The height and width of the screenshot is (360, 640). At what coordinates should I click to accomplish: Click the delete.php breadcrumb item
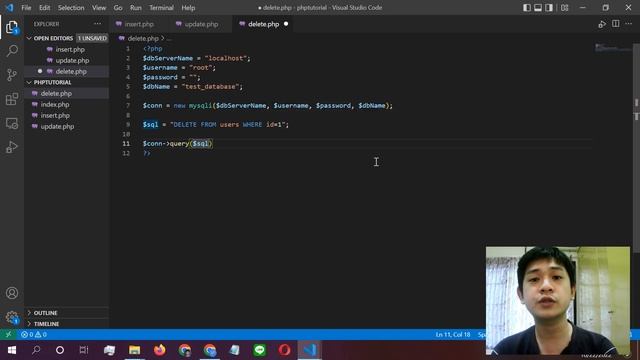[142, 38]
